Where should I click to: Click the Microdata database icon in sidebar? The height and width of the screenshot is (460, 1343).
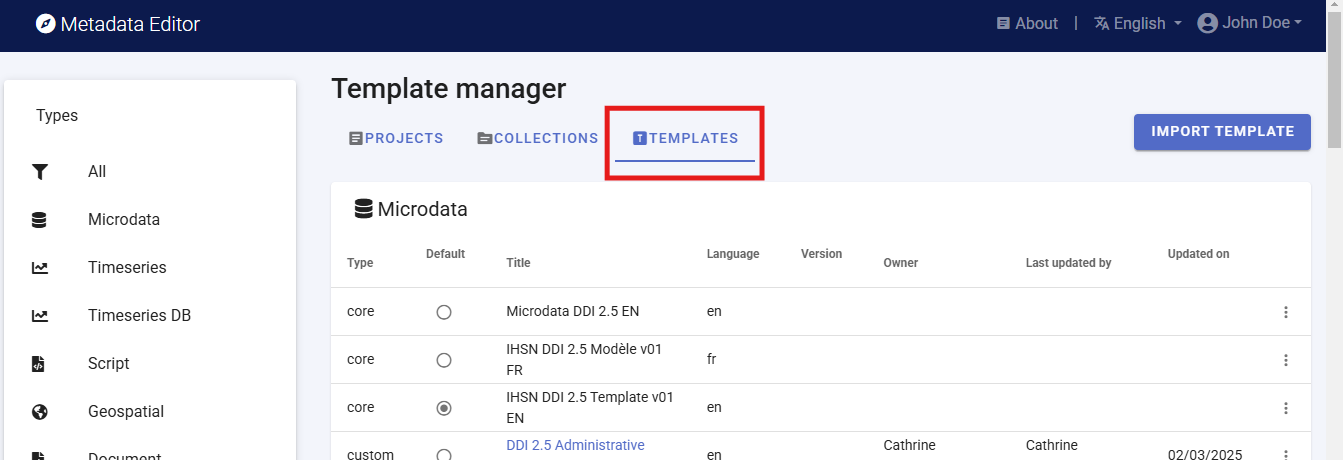click(x=40, y=220)
